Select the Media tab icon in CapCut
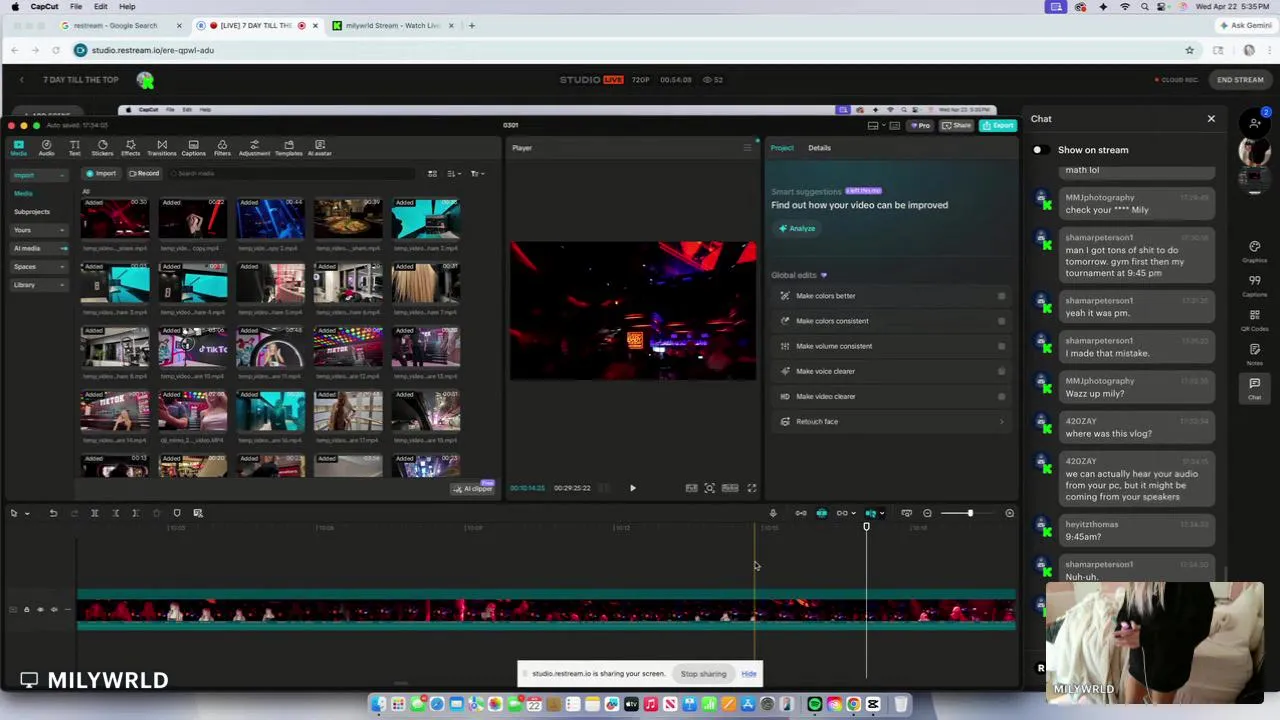Image resolution: width=1280 pixels, height=720 pixels. [x=18, y=148]
